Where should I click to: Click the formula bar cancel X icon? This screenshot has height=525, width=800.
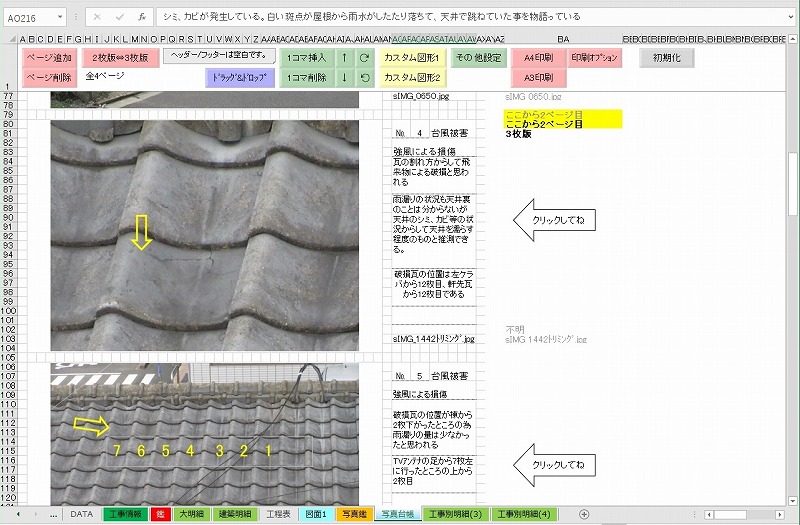click(96, 17)
